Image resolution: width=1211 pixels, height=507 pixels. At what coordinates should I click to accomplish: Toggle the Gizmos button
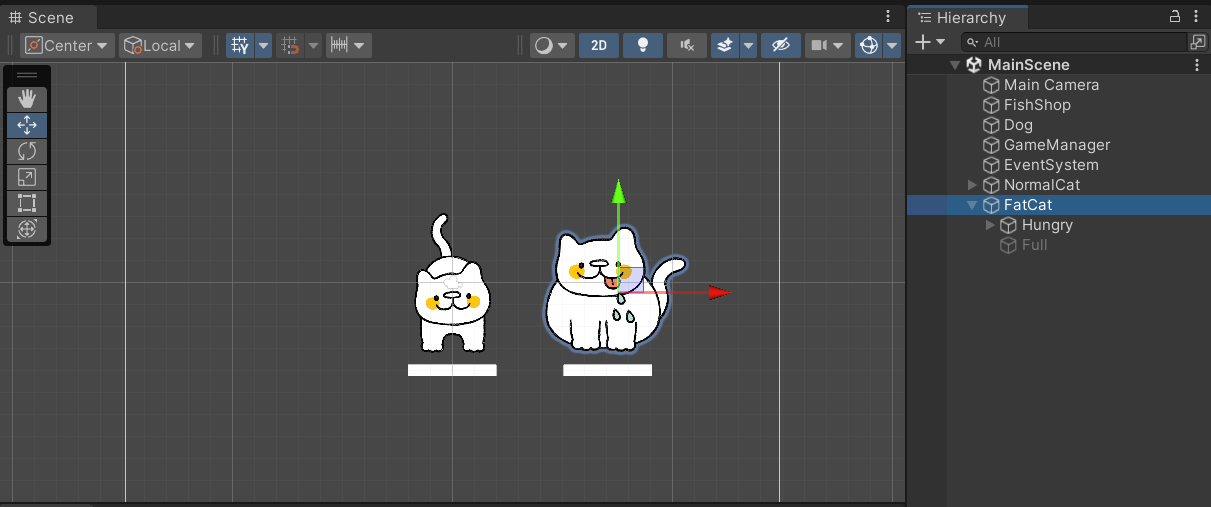point(869,45)
